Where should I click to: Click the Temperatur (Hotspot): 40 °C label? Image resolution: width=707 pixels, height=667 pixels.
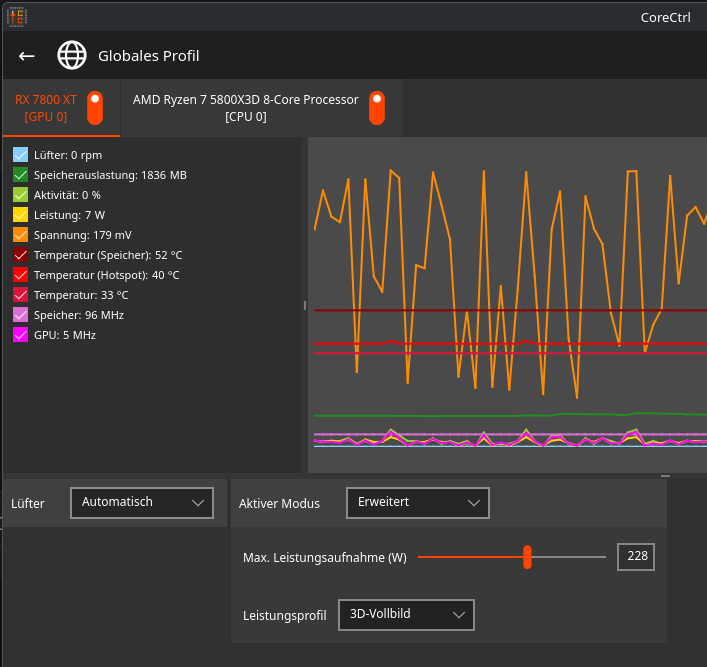[106, 275]
